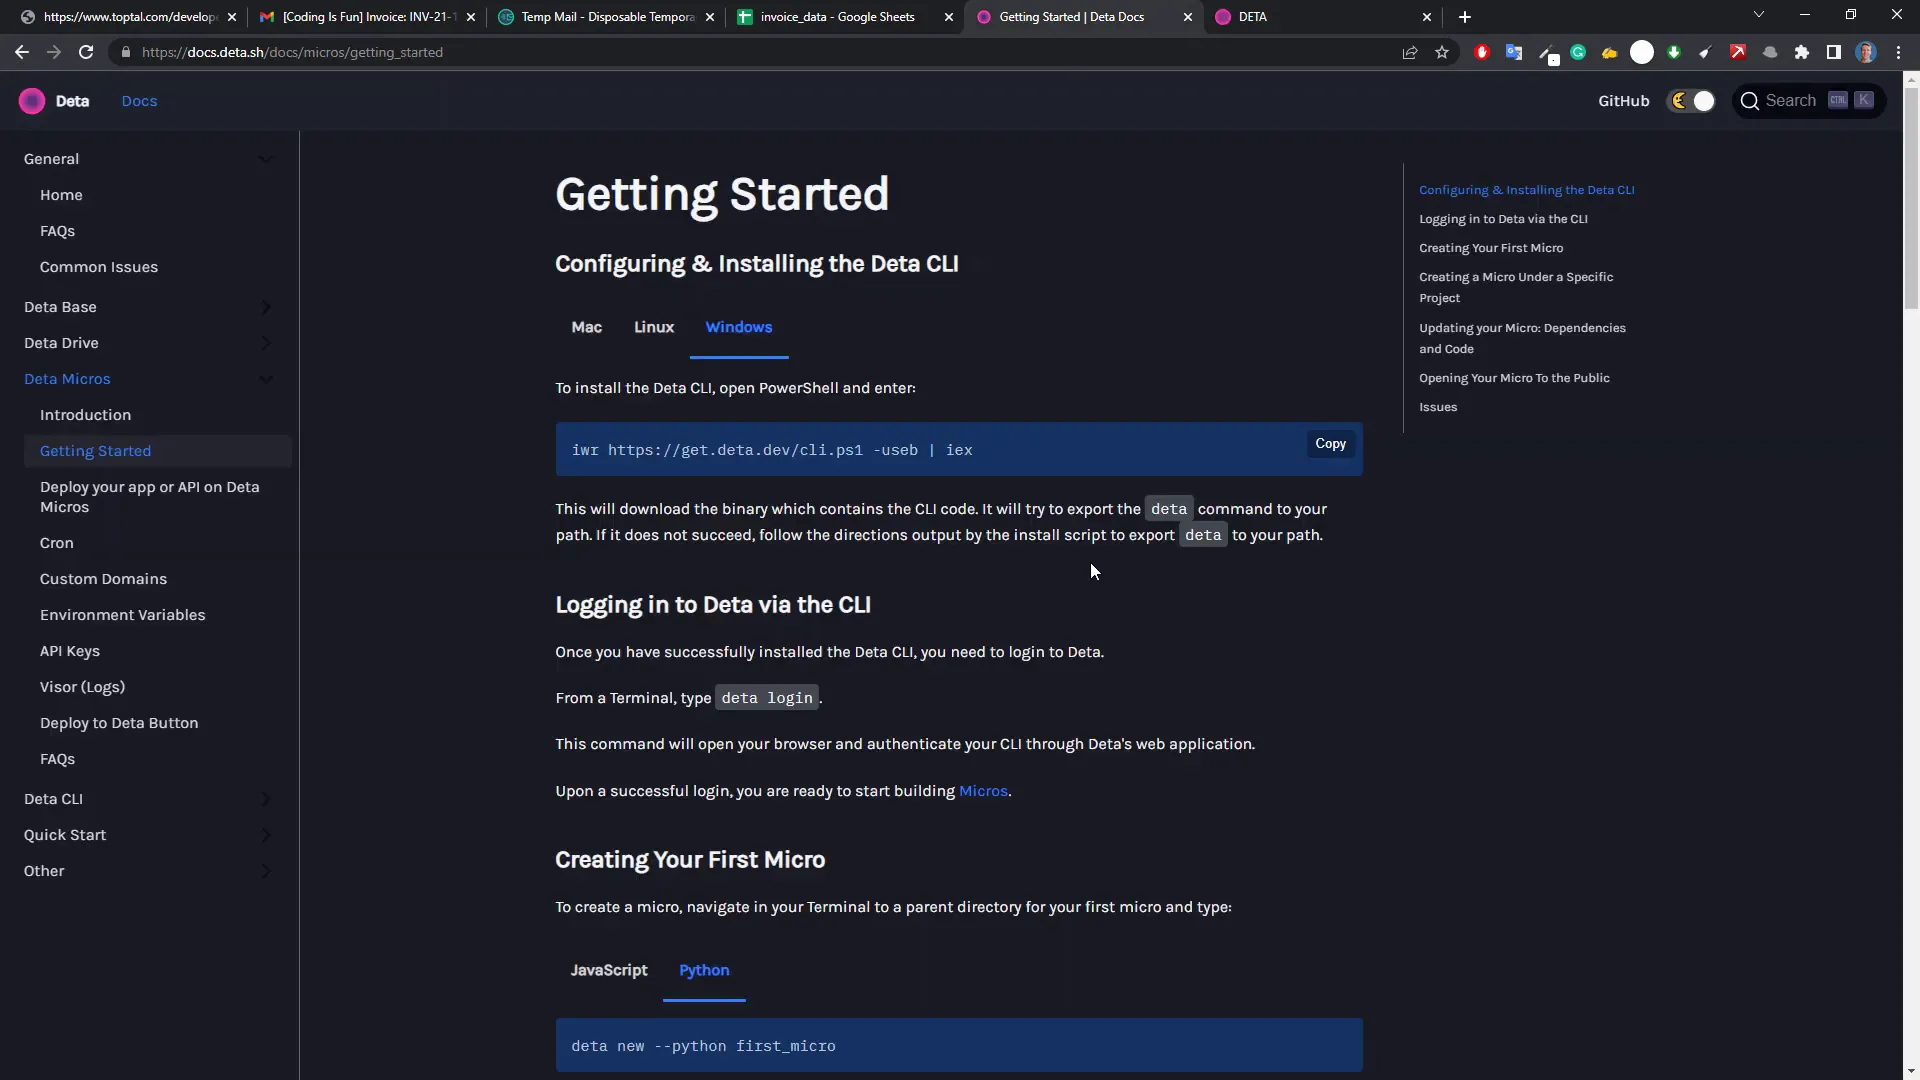Open the browser profile avatar

pyautogui.click(x=1866, y=52)
